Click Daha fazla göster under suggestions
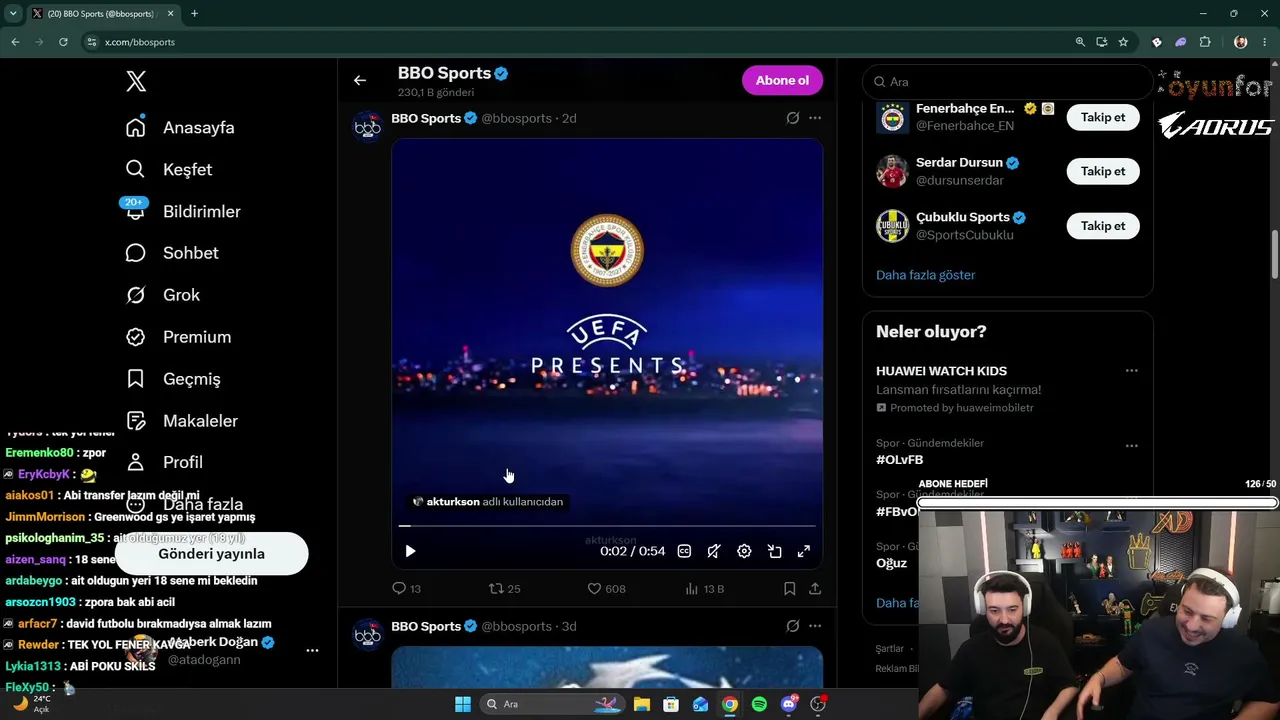Image resolution: width=1280 pixels, height=720 pixels. click(x=925, y=275)
